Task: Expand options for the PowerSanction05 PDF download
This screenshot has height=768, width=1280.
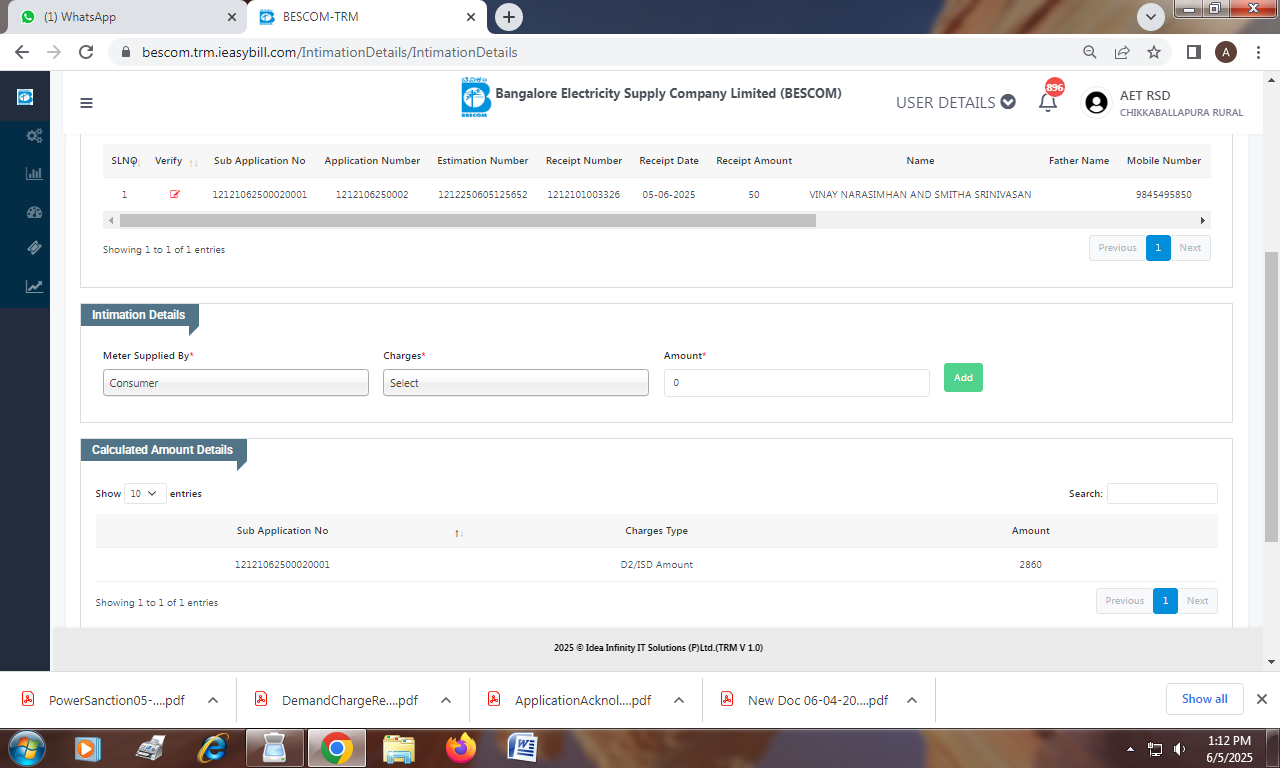Action: point(213,700)
